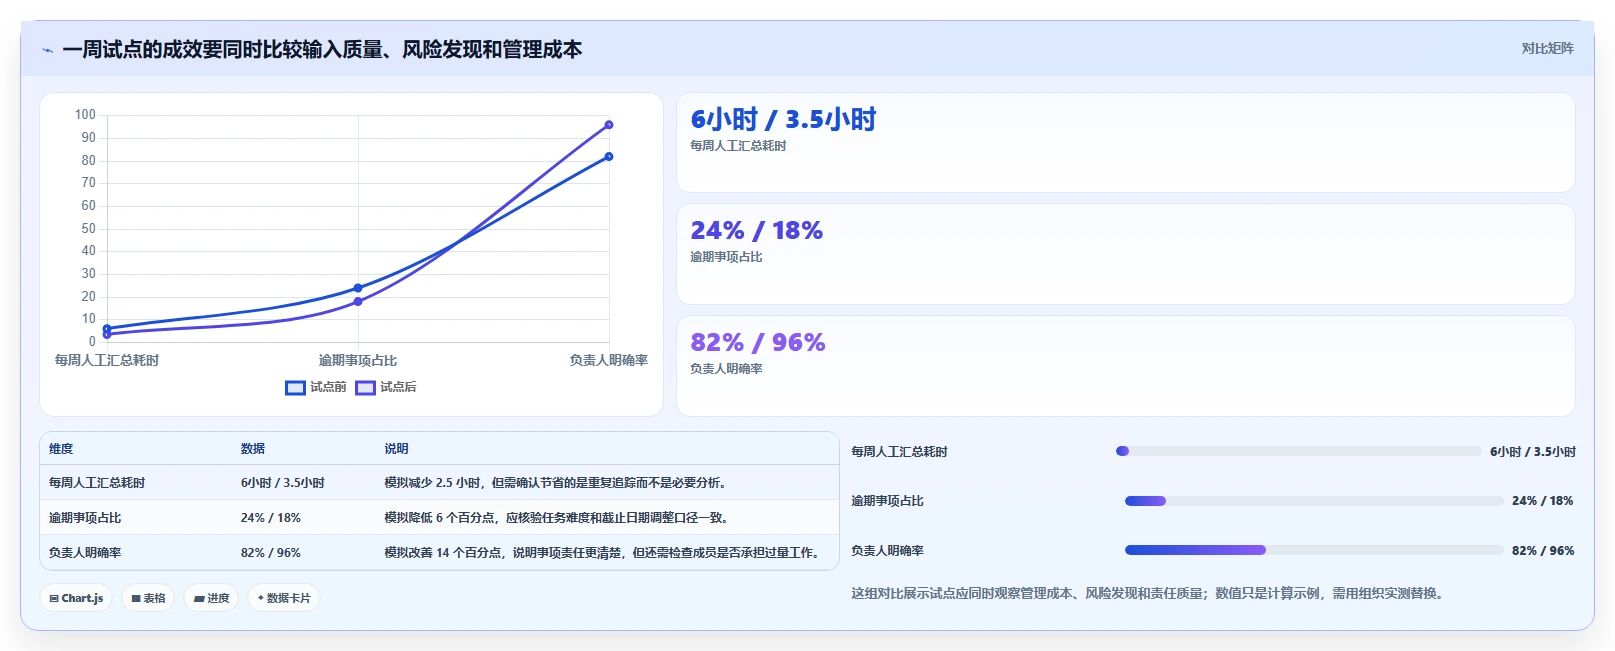Screen dimensions: 1615x651
Task: Click the table cell 6小时 / 3.5小时
Action: pos(283,483)
